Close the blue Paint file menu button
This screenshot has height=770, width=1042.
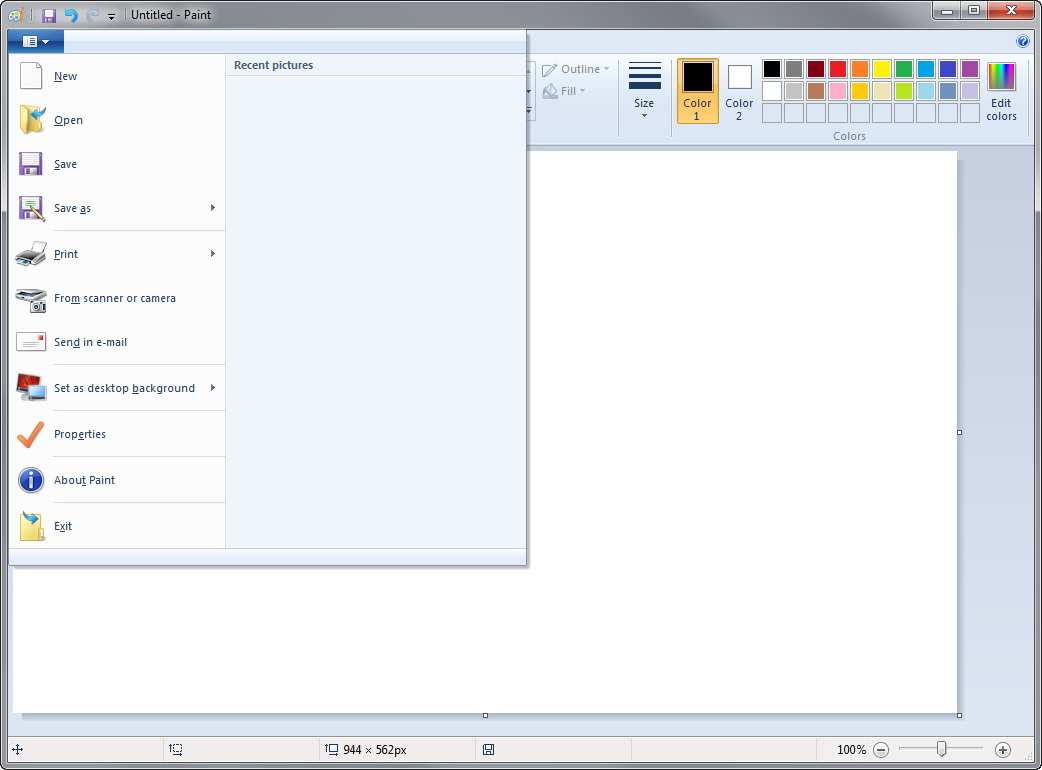click(x=36, y=41)
